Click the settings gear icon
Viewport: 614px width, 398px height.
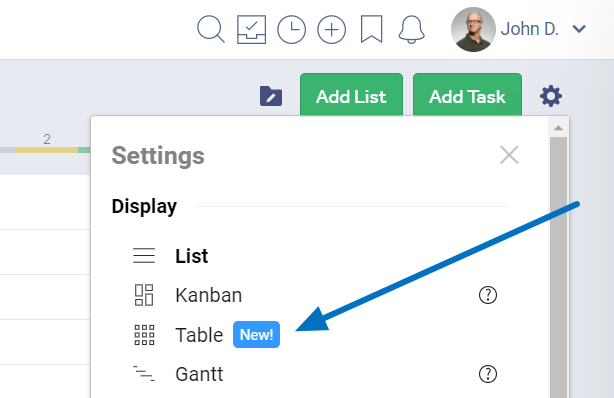coord(551,96)
